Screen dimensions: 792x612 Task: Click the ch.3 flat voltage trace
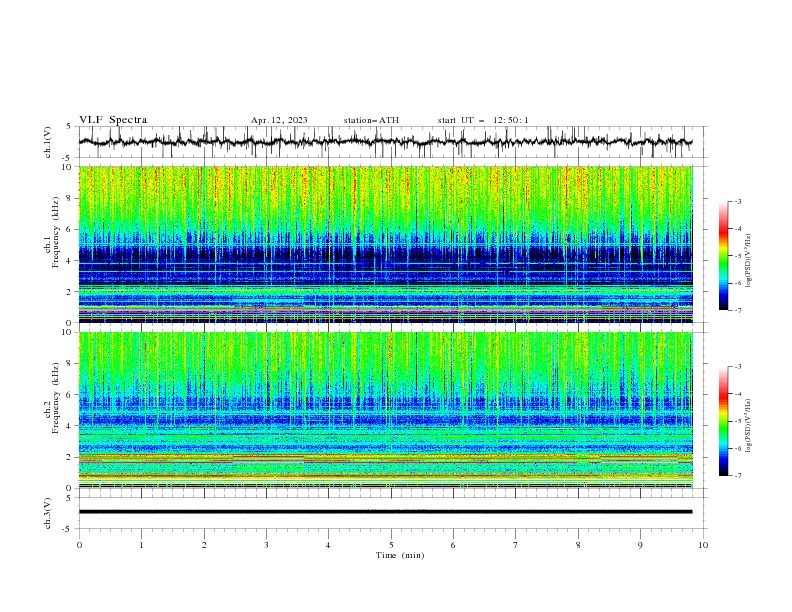click(x=385, y=512)
